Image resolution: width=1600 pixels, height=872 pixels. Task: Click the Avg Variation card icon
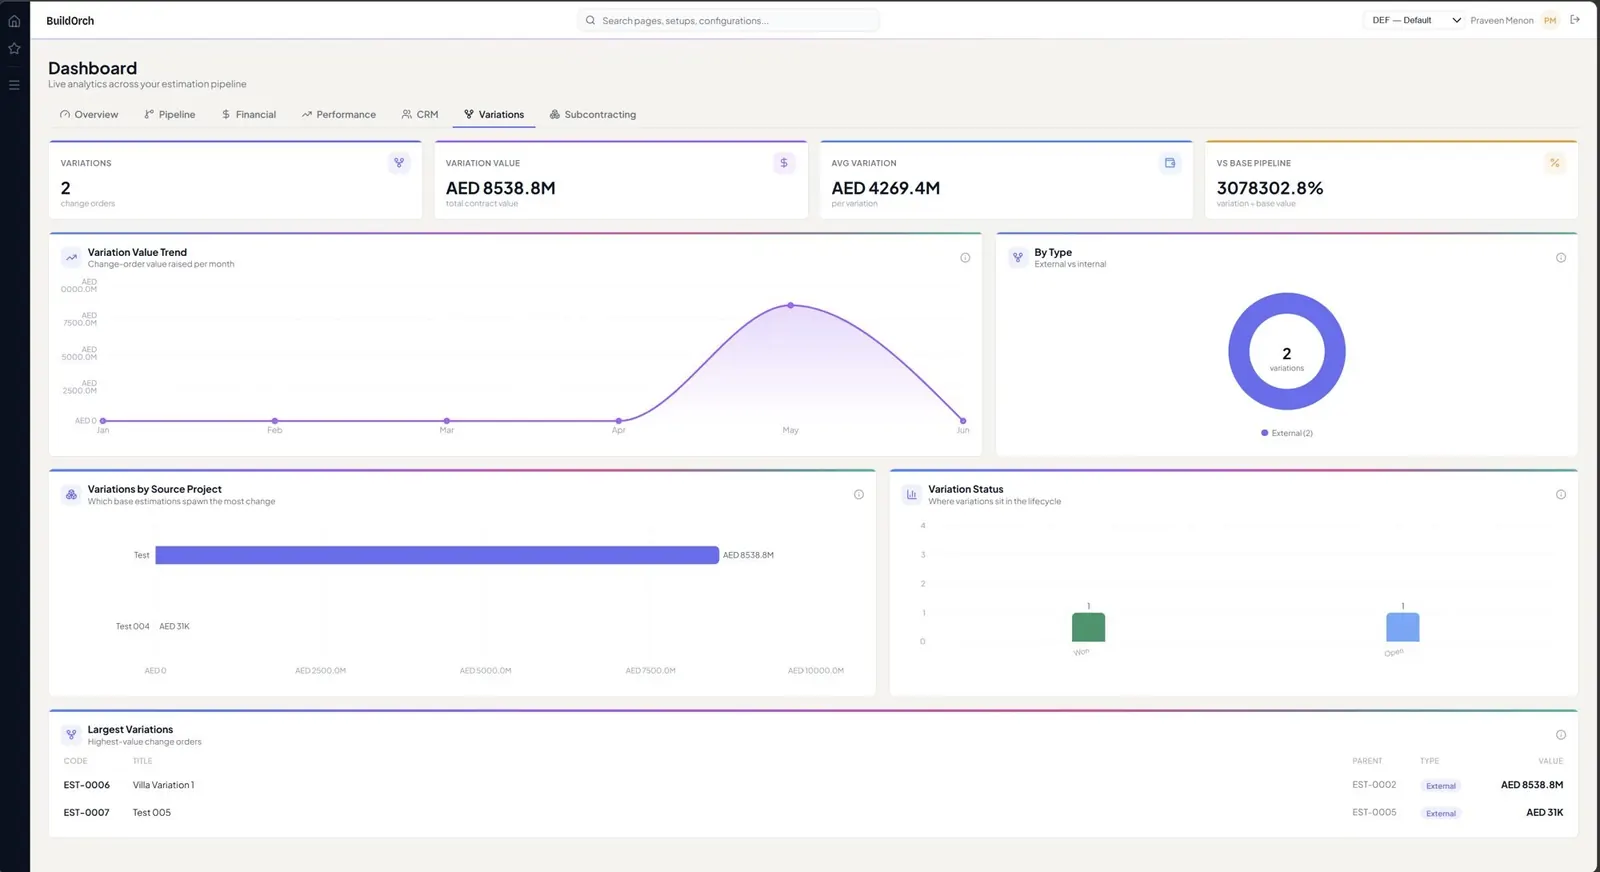click(x=1170, y=163)
